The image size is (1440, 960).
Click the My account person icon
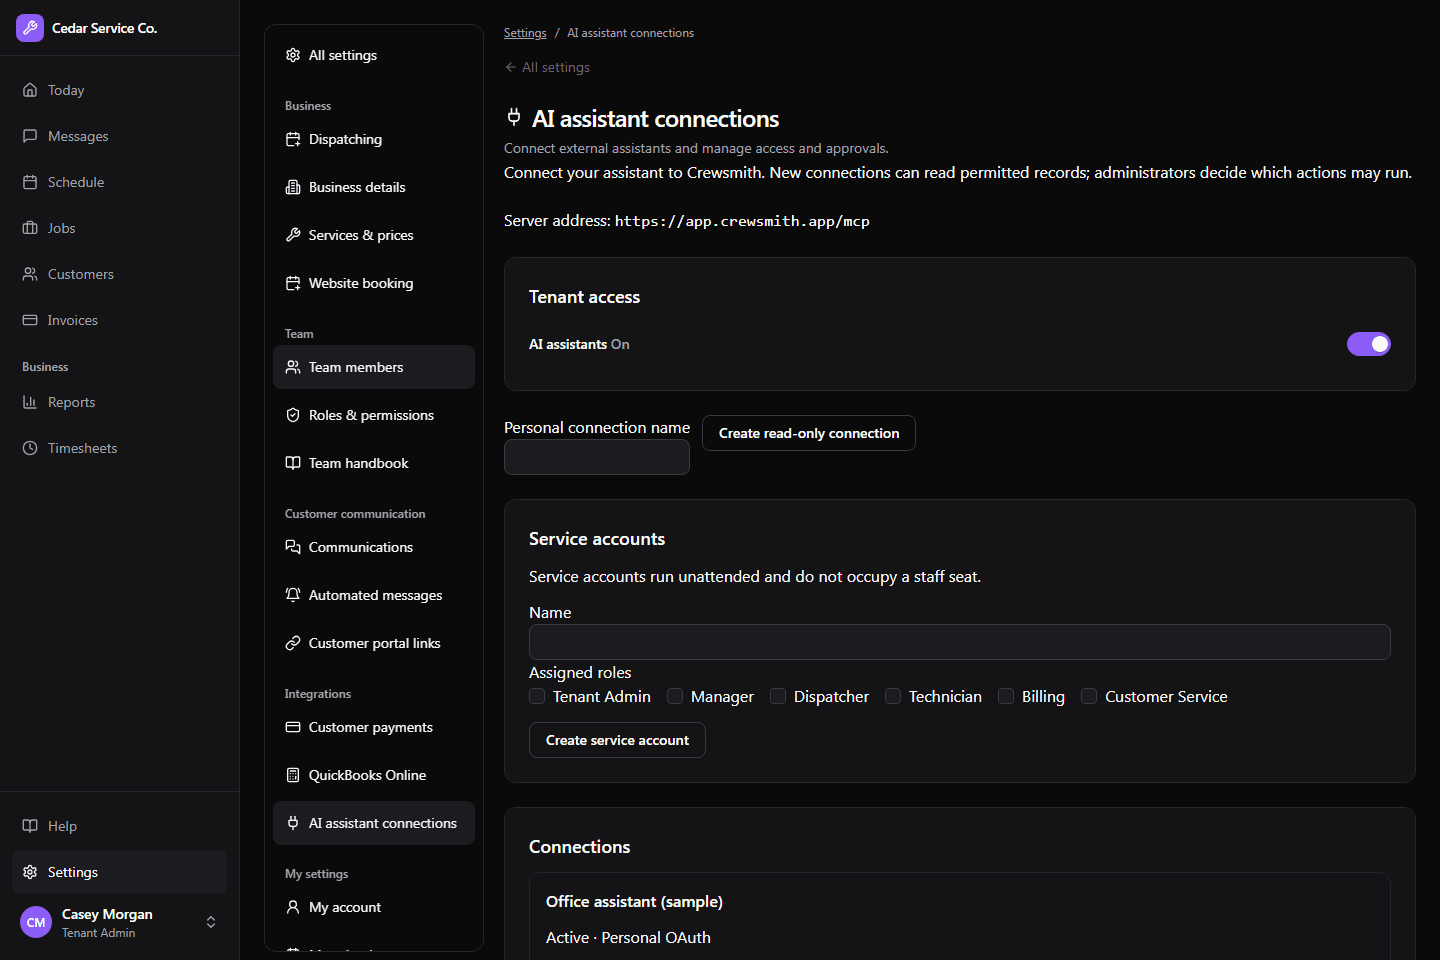tap(293, 907)
